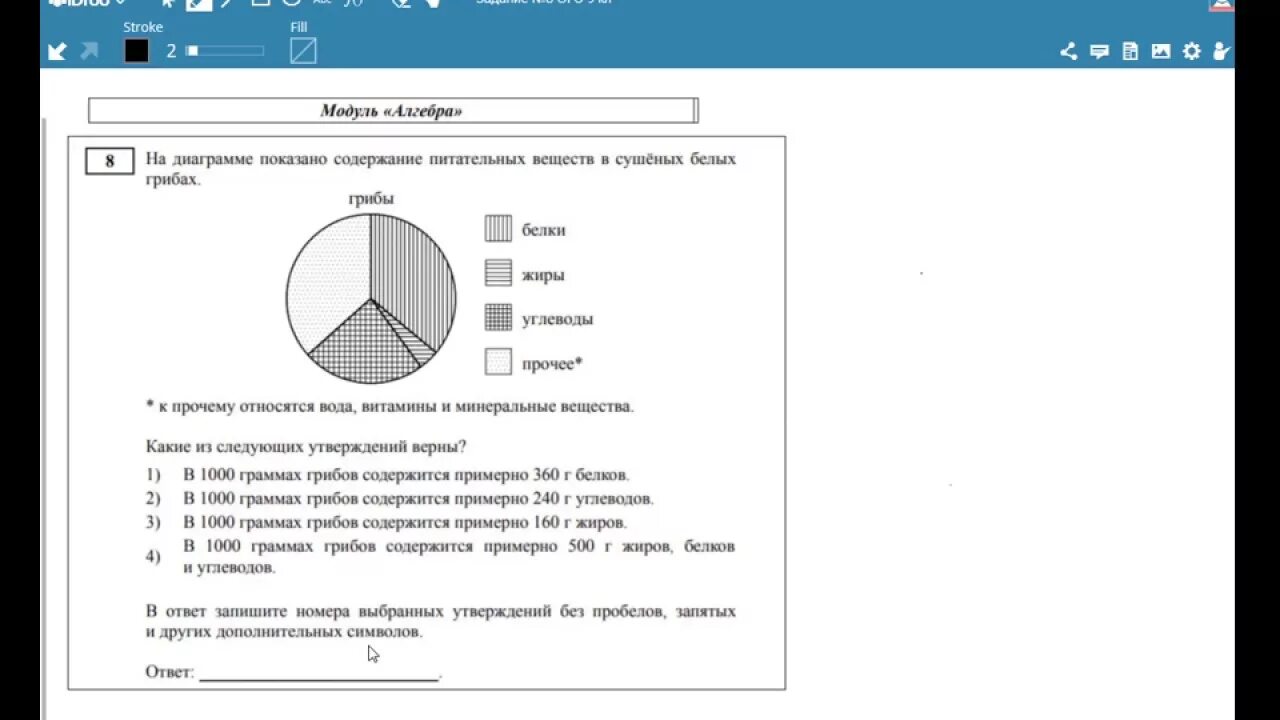
Task: Click the task number 8 box
Action: [109, 161]
